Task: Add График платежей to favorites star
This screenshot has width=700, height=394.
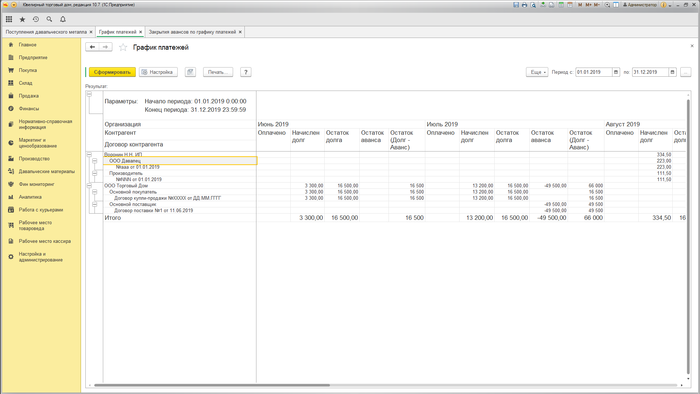Action: click(123, 47)
